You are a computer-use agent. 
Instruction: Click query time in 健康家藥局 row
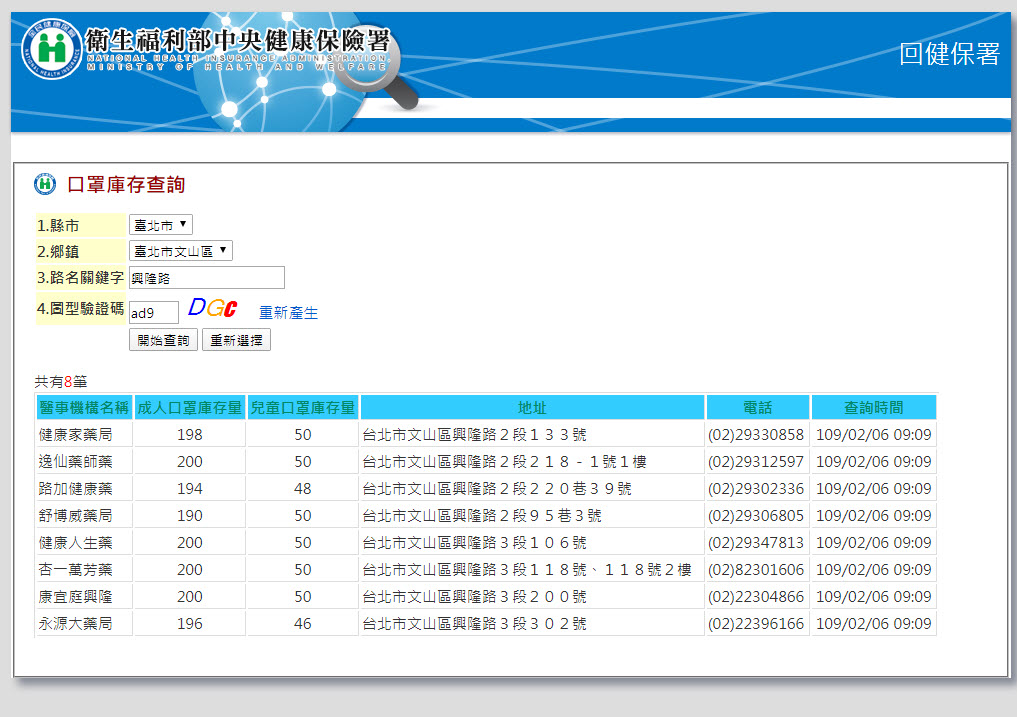[874, 435]
